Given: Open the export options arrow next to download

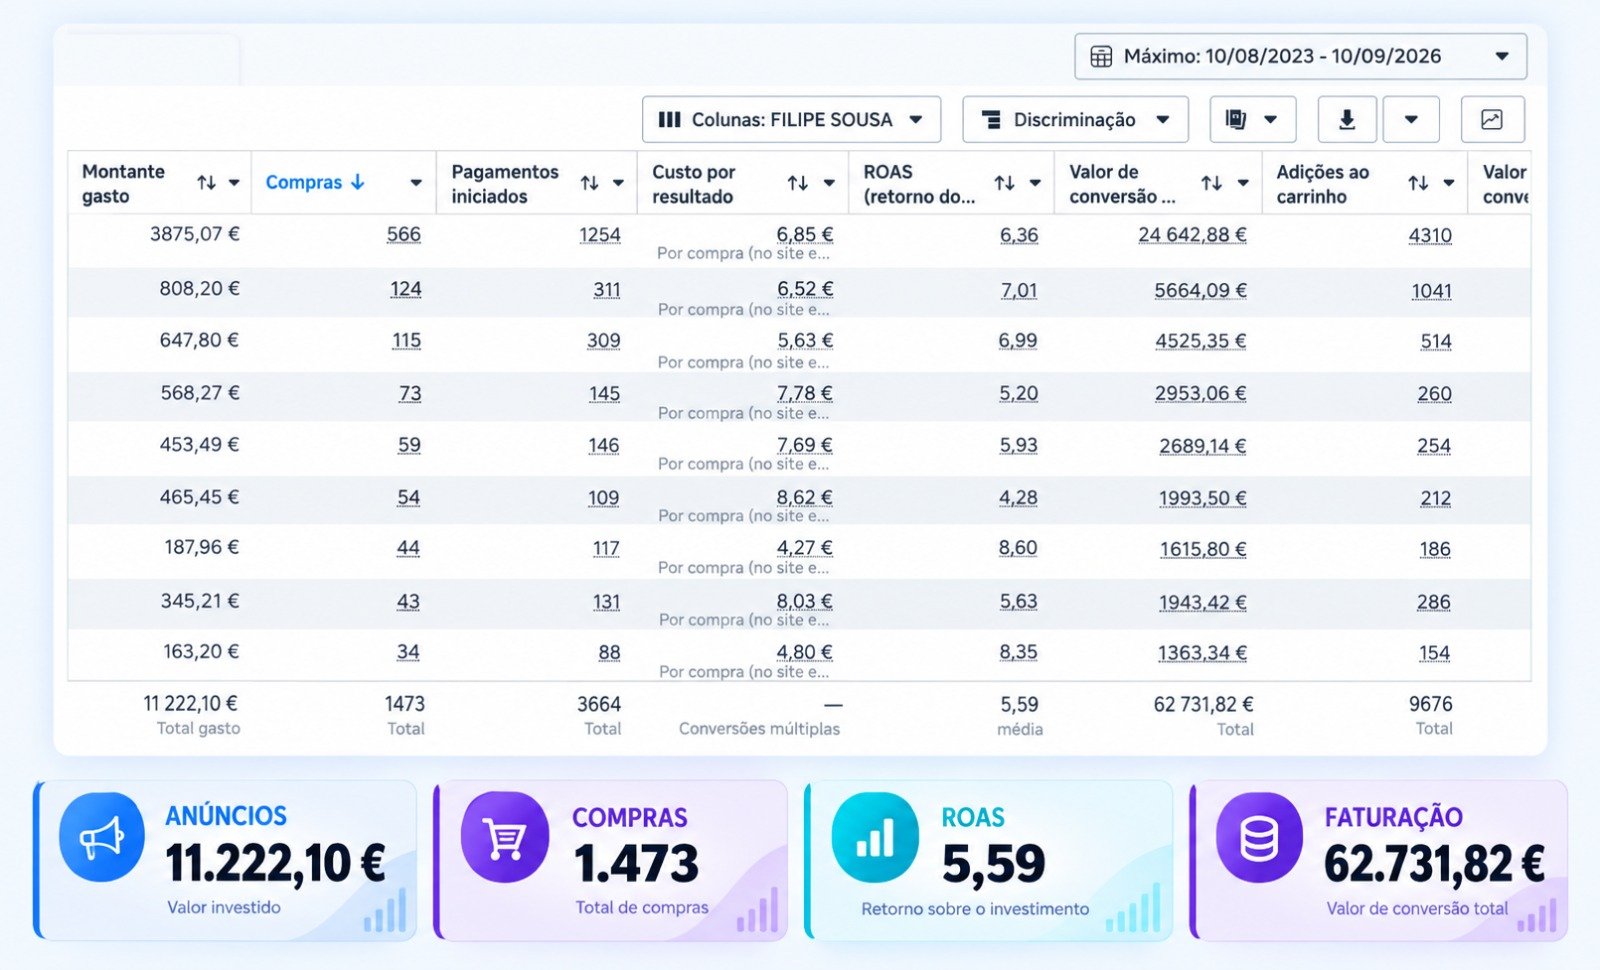Looking at the screenshot, I should click(1411, 119).
